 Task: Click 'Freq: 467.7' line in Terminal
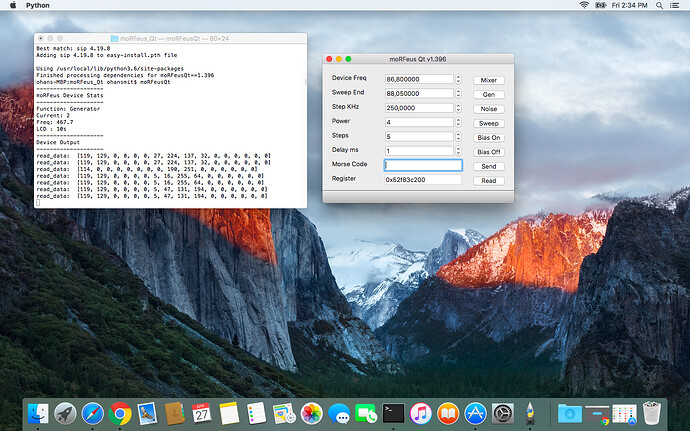55,122
